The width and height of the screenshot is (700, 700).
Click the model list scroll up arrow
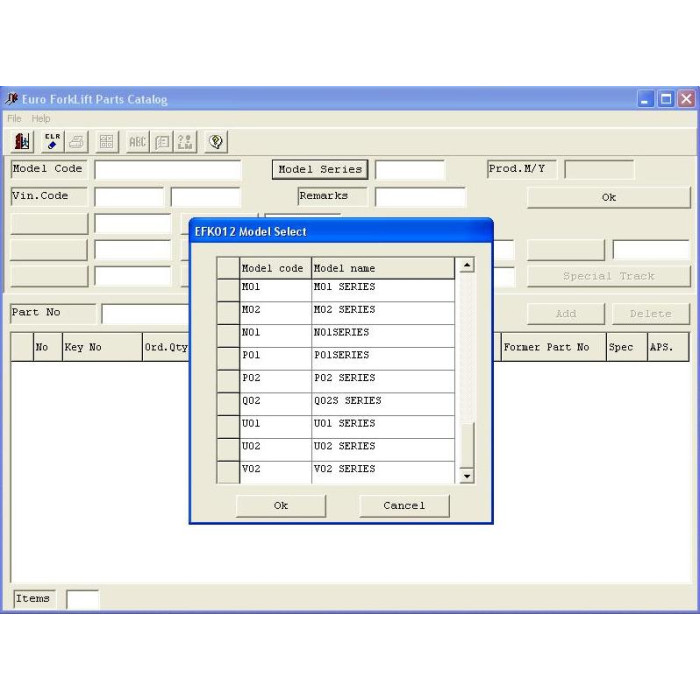467,265
